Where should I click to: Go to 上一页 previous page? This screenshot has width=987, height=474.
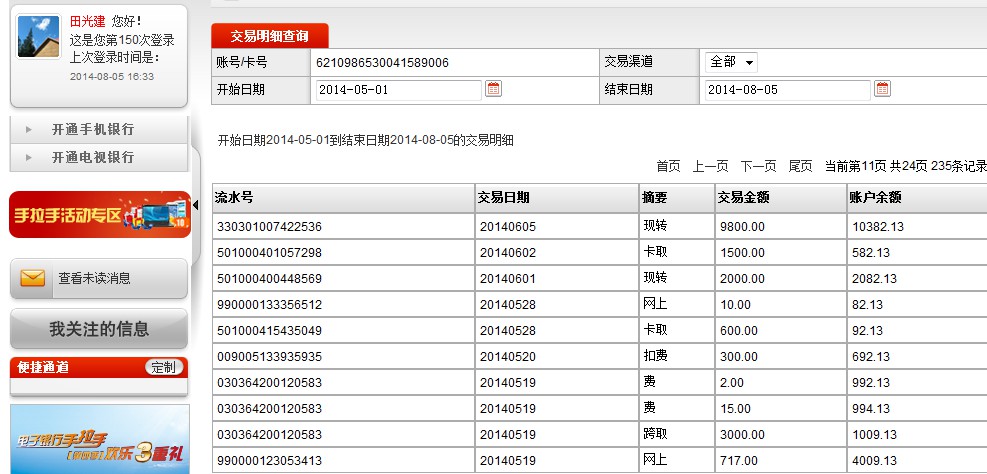(x=710, y=166)
